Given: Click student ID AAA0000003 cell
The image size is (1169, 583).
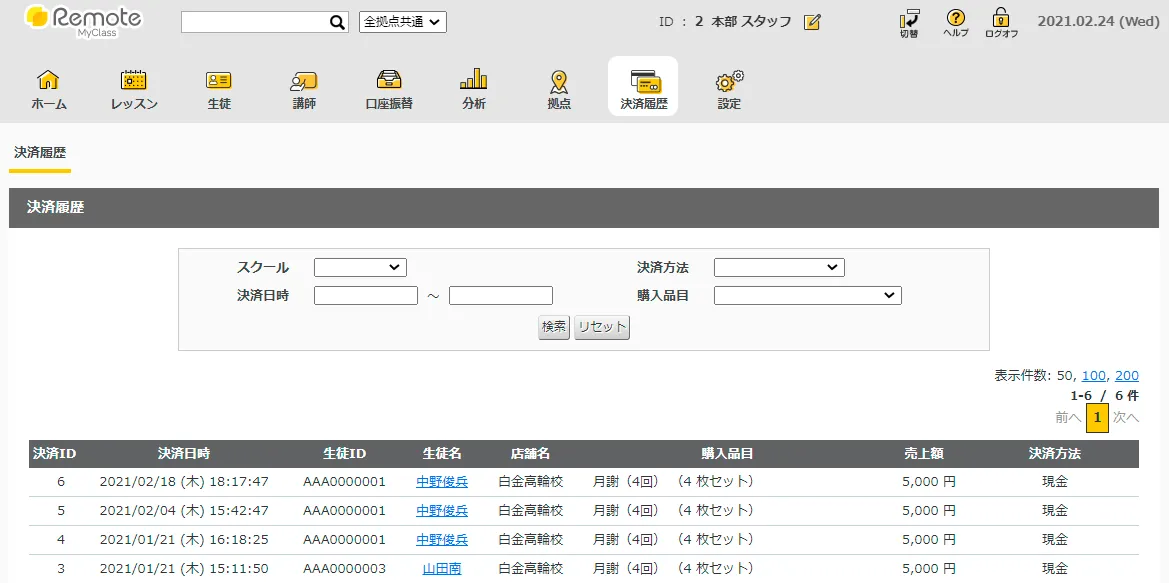Looking at the screenshot, I should point(344,569).
